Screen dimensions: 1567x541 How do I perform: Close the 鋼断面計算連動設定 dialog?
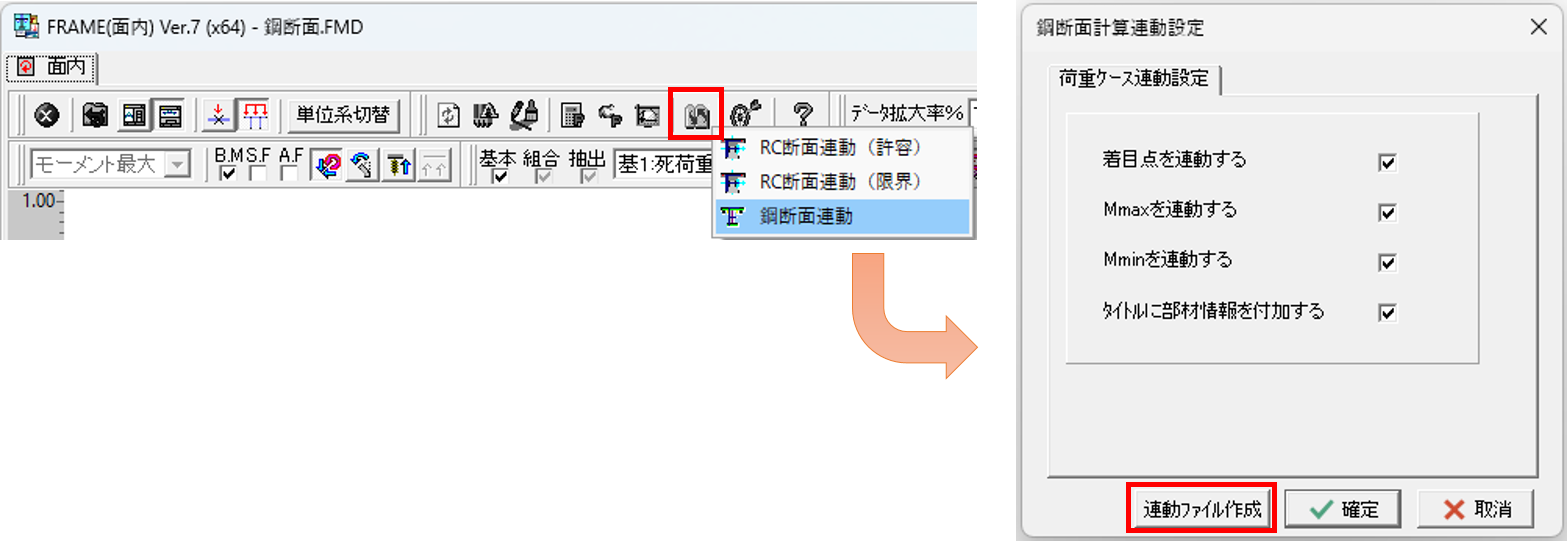point(1539,26)
